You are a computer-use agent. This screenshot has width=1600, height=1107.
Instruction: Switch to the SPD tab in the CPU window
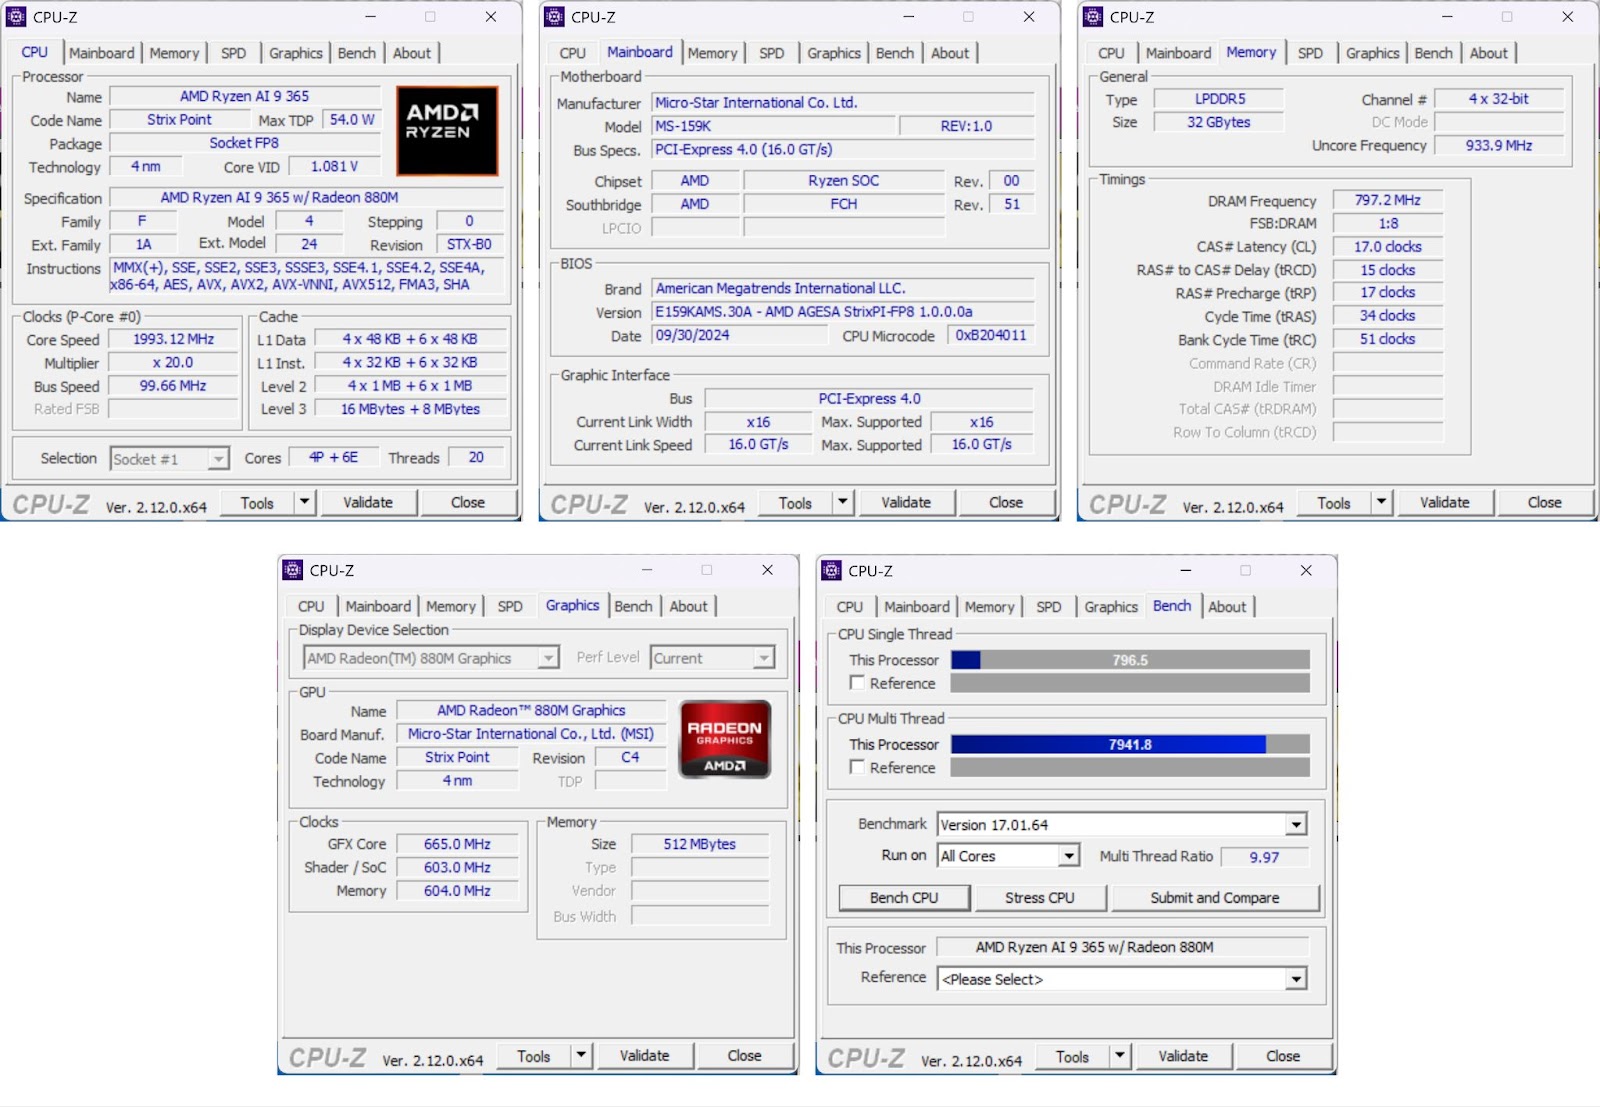pyautogui.click(x=234, y=53)
